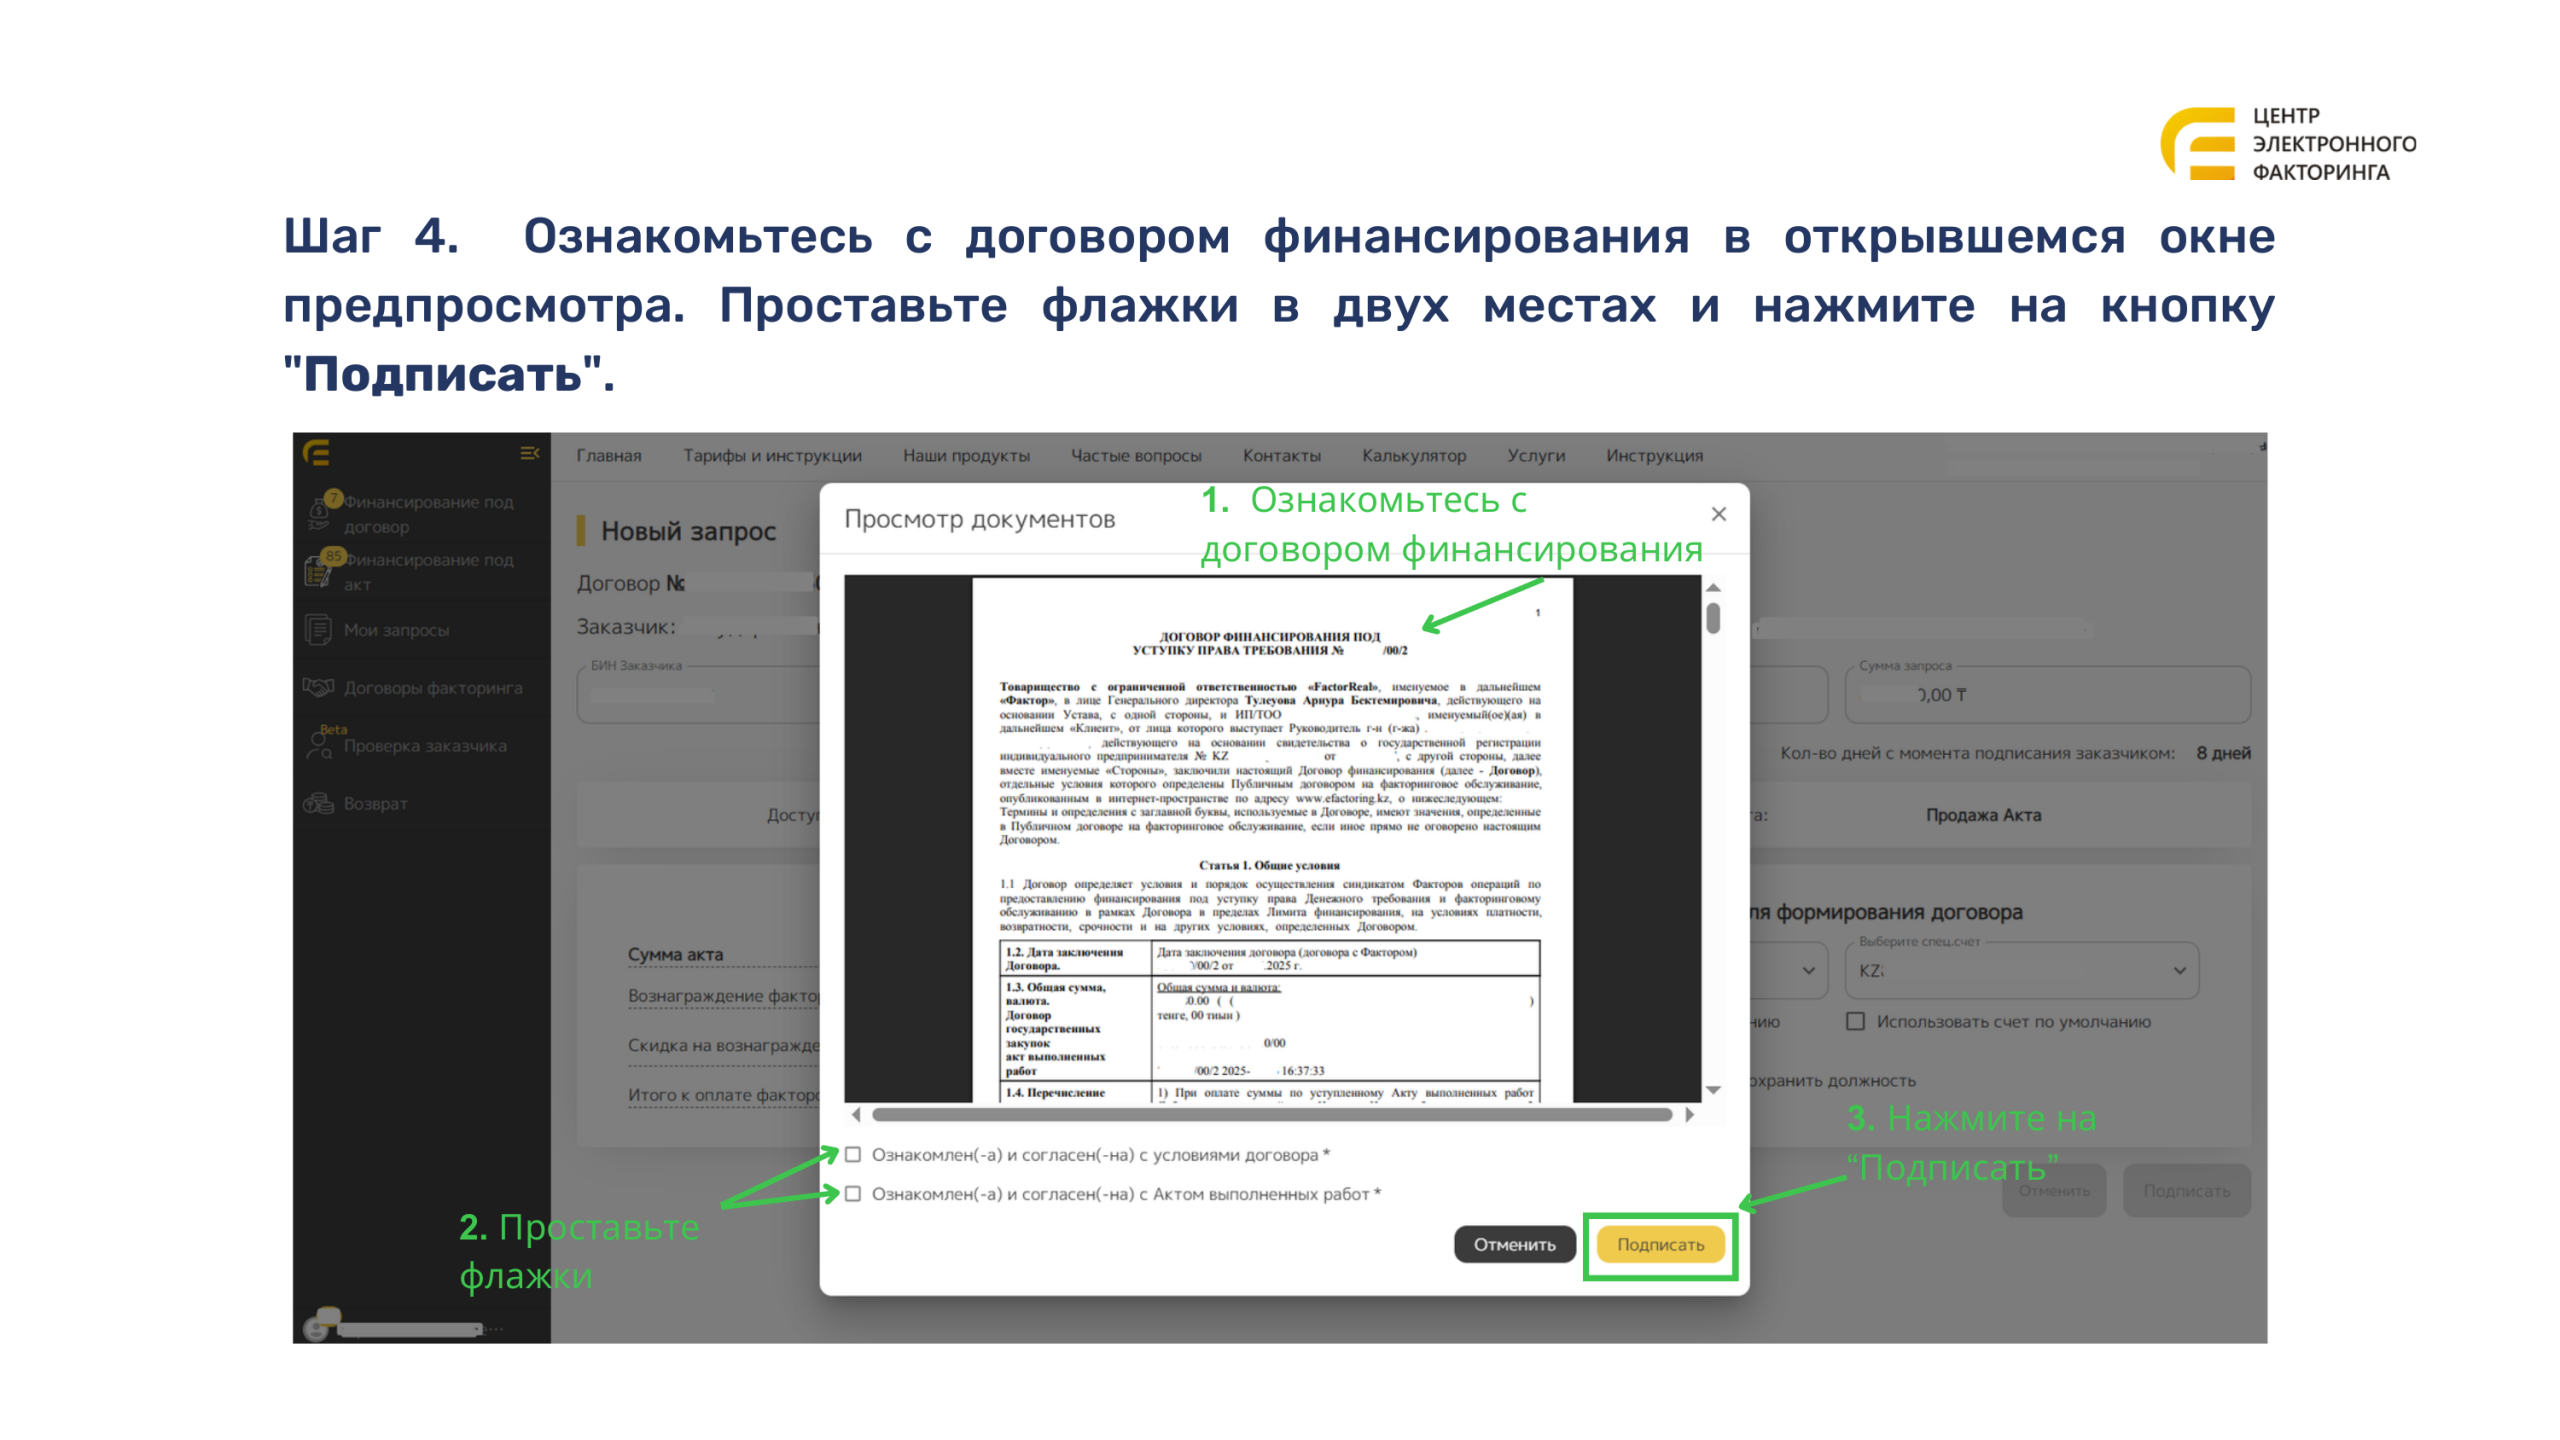Click Скидка на вознаграждение label
Screen dimensions: 2560x1440
(x=723, y=1045)
